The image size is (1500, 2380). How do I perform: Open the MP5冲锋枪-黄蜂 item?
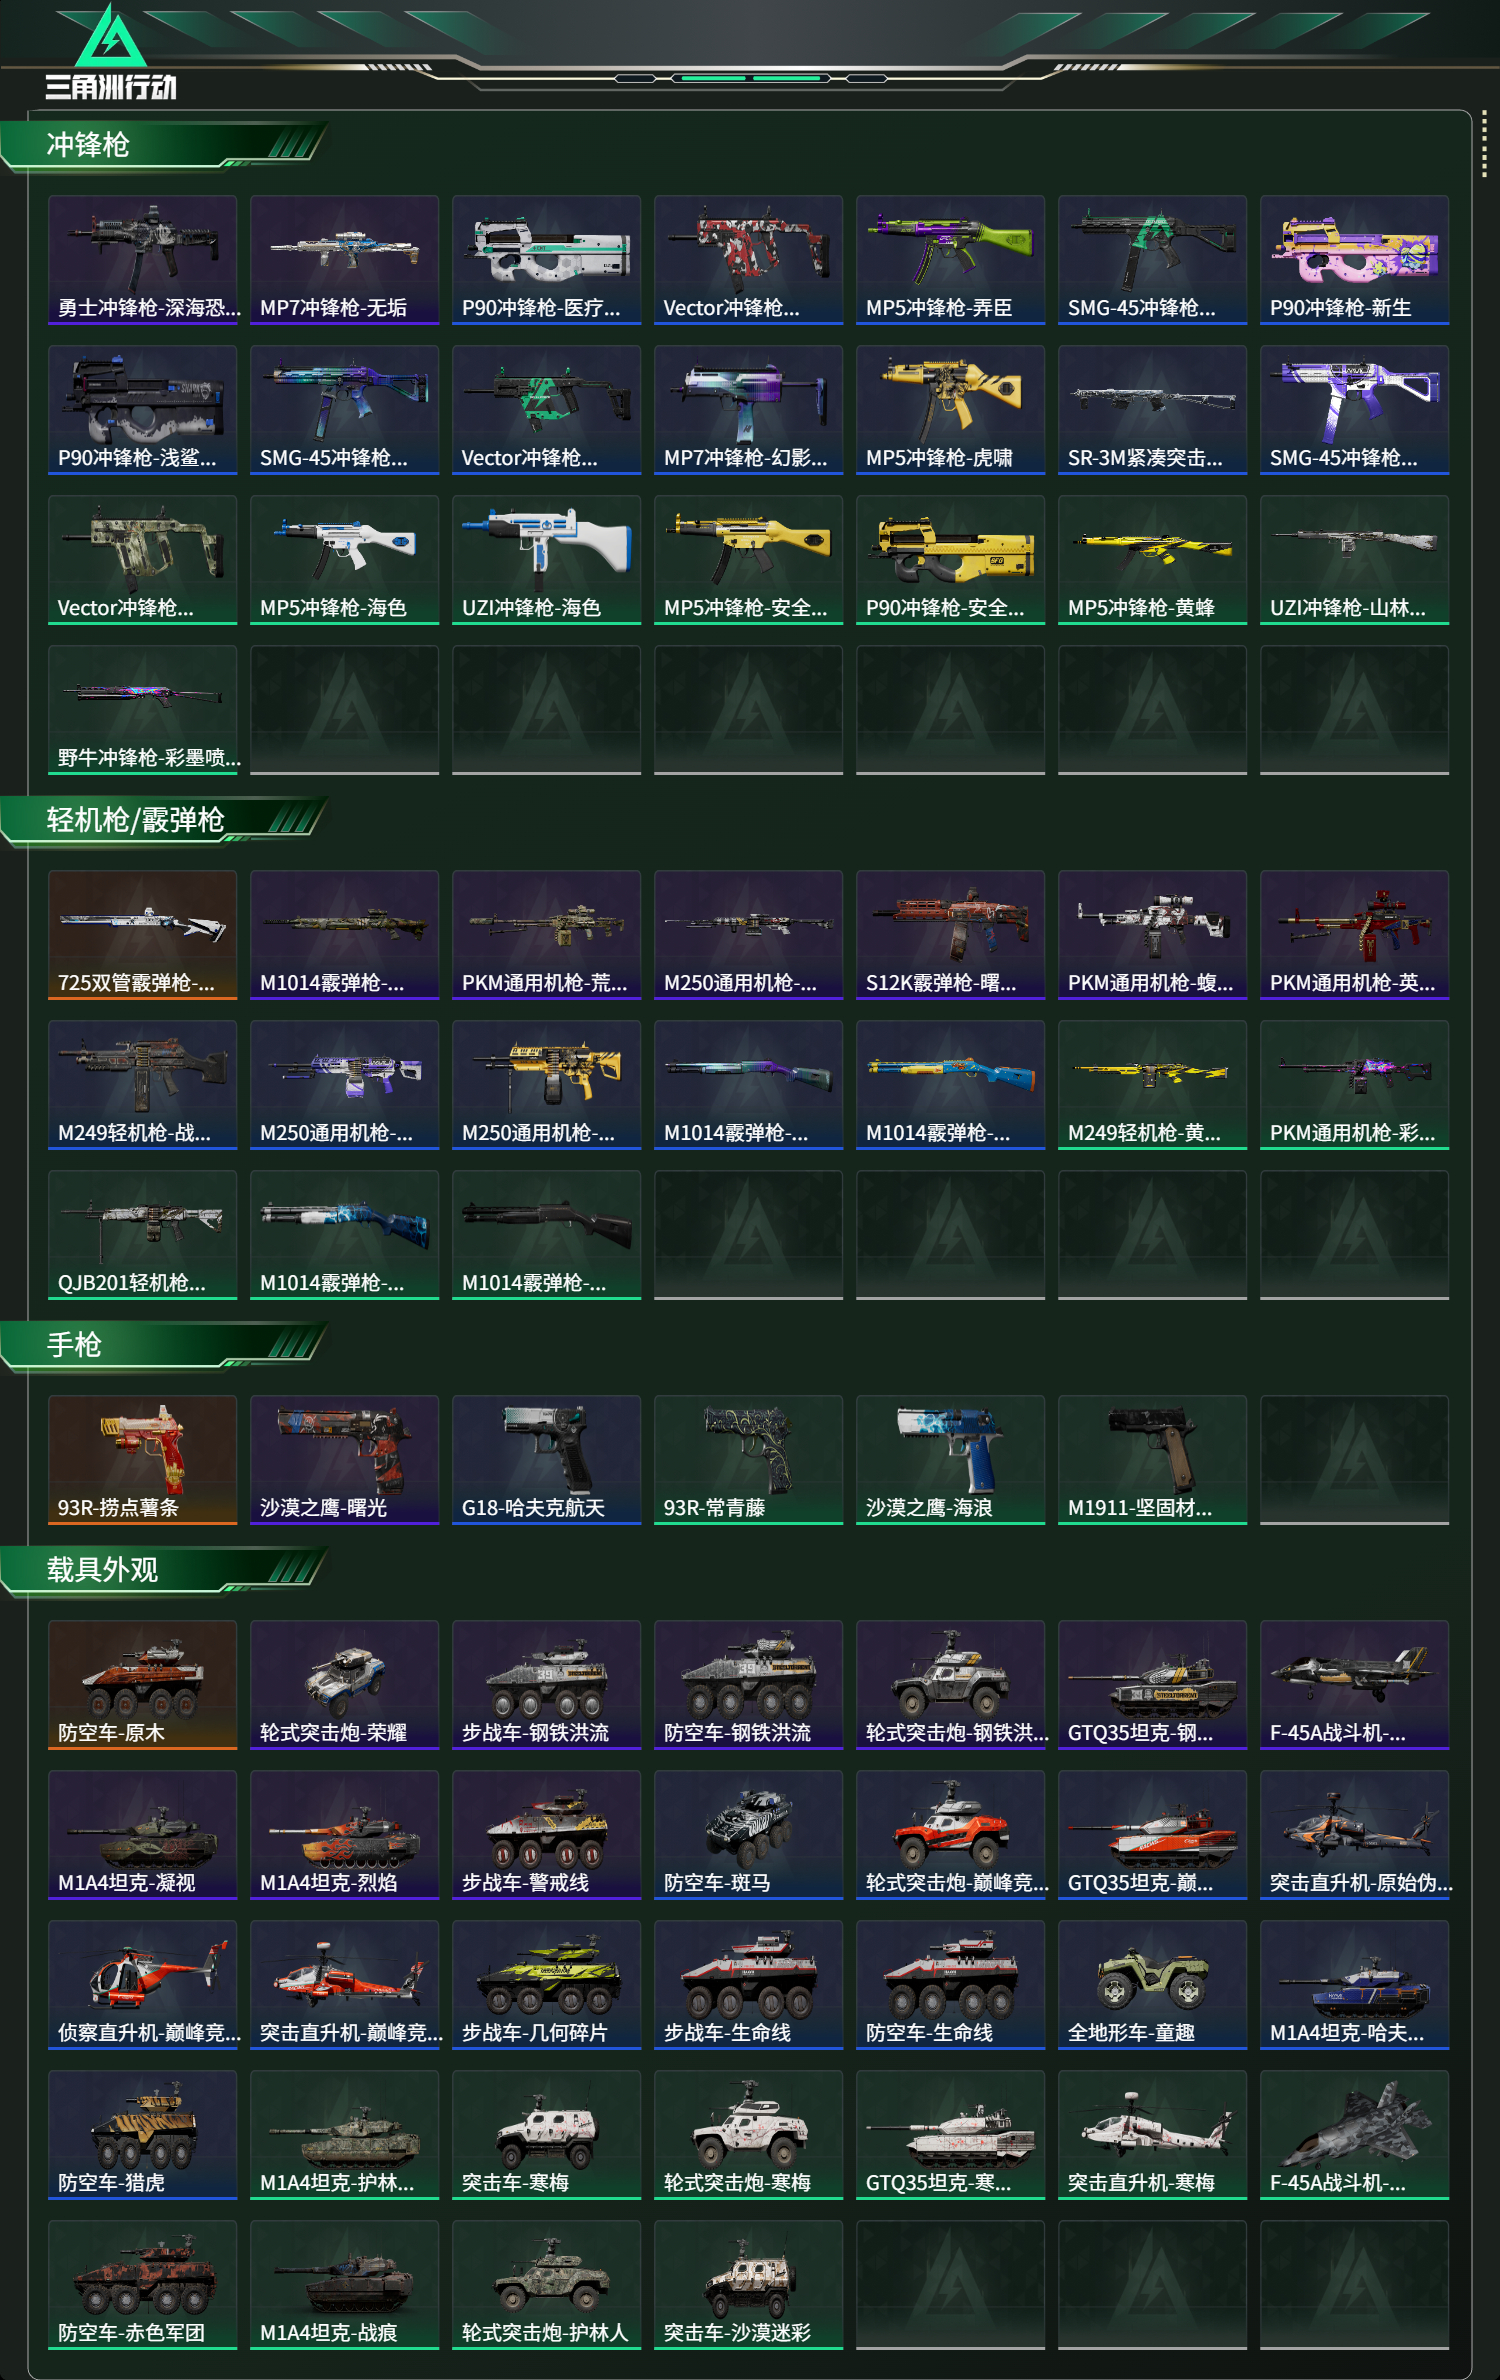(1152, 560)
